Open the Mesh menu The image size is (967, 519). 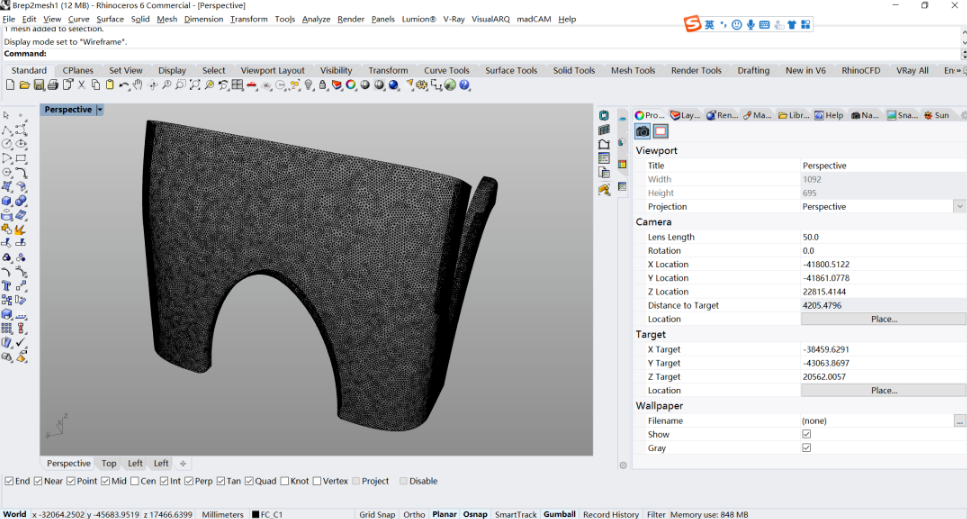point(167,19)
